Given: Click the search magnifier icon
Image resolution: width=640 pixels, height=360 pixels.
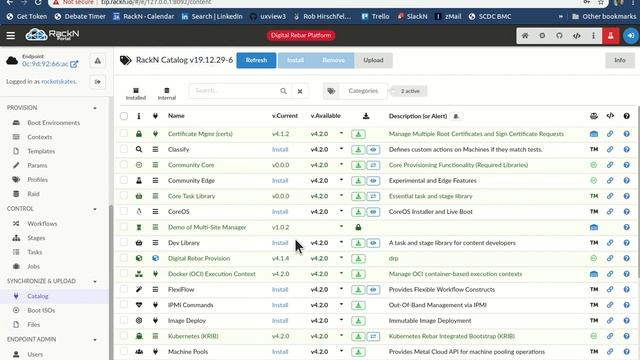Looking at the screenshot, I should point(283,91).
